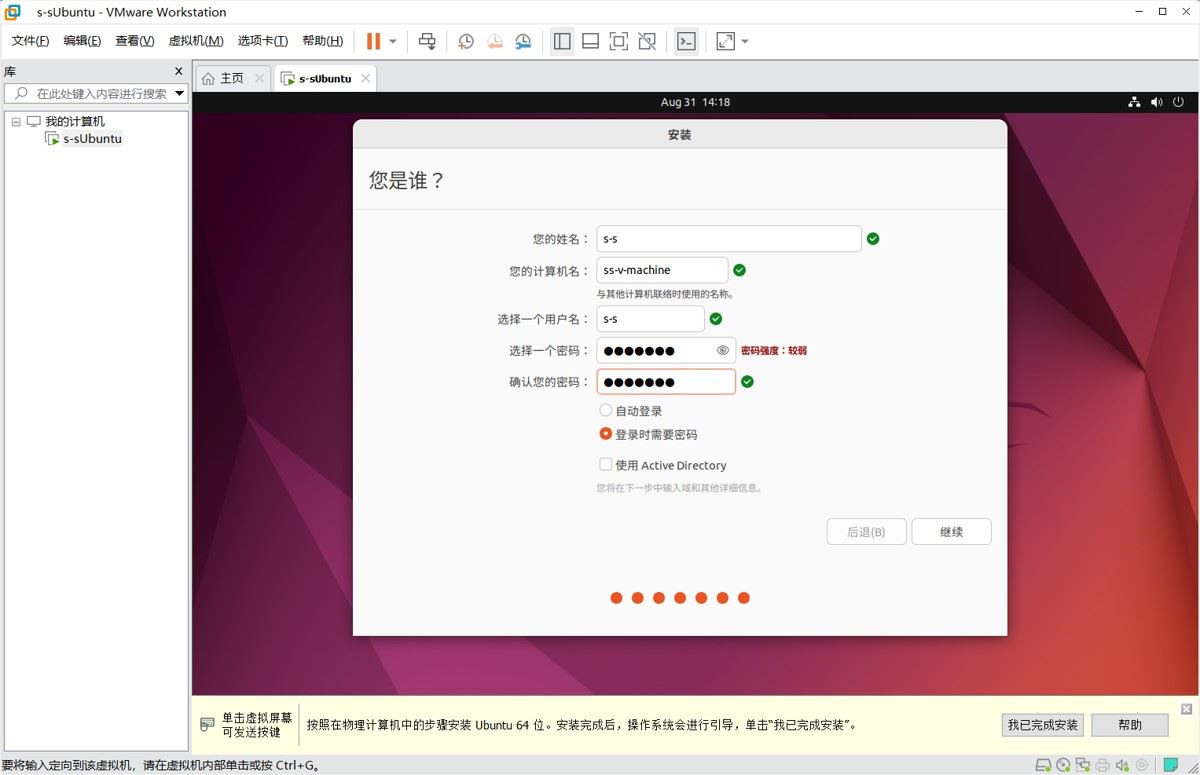The width and height of the screenshot is (1200, 775).
Task: Click the 您的计算机名 input field
Action: click(662, 270)
